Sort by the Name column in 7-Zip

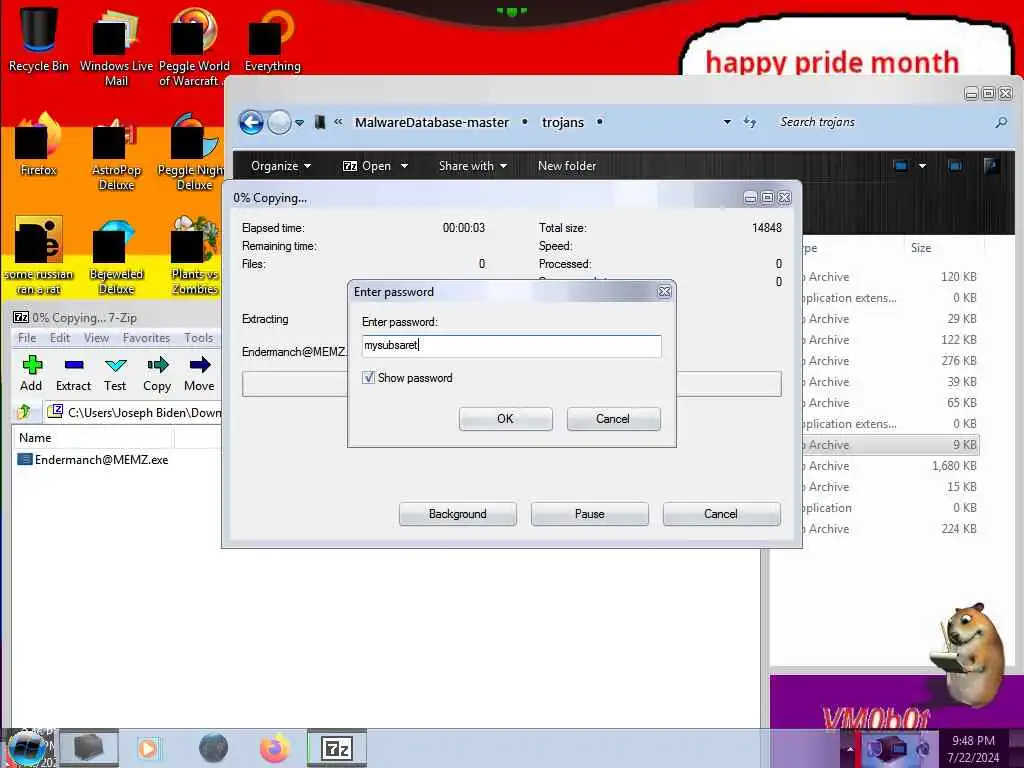[x=93, y=438]
